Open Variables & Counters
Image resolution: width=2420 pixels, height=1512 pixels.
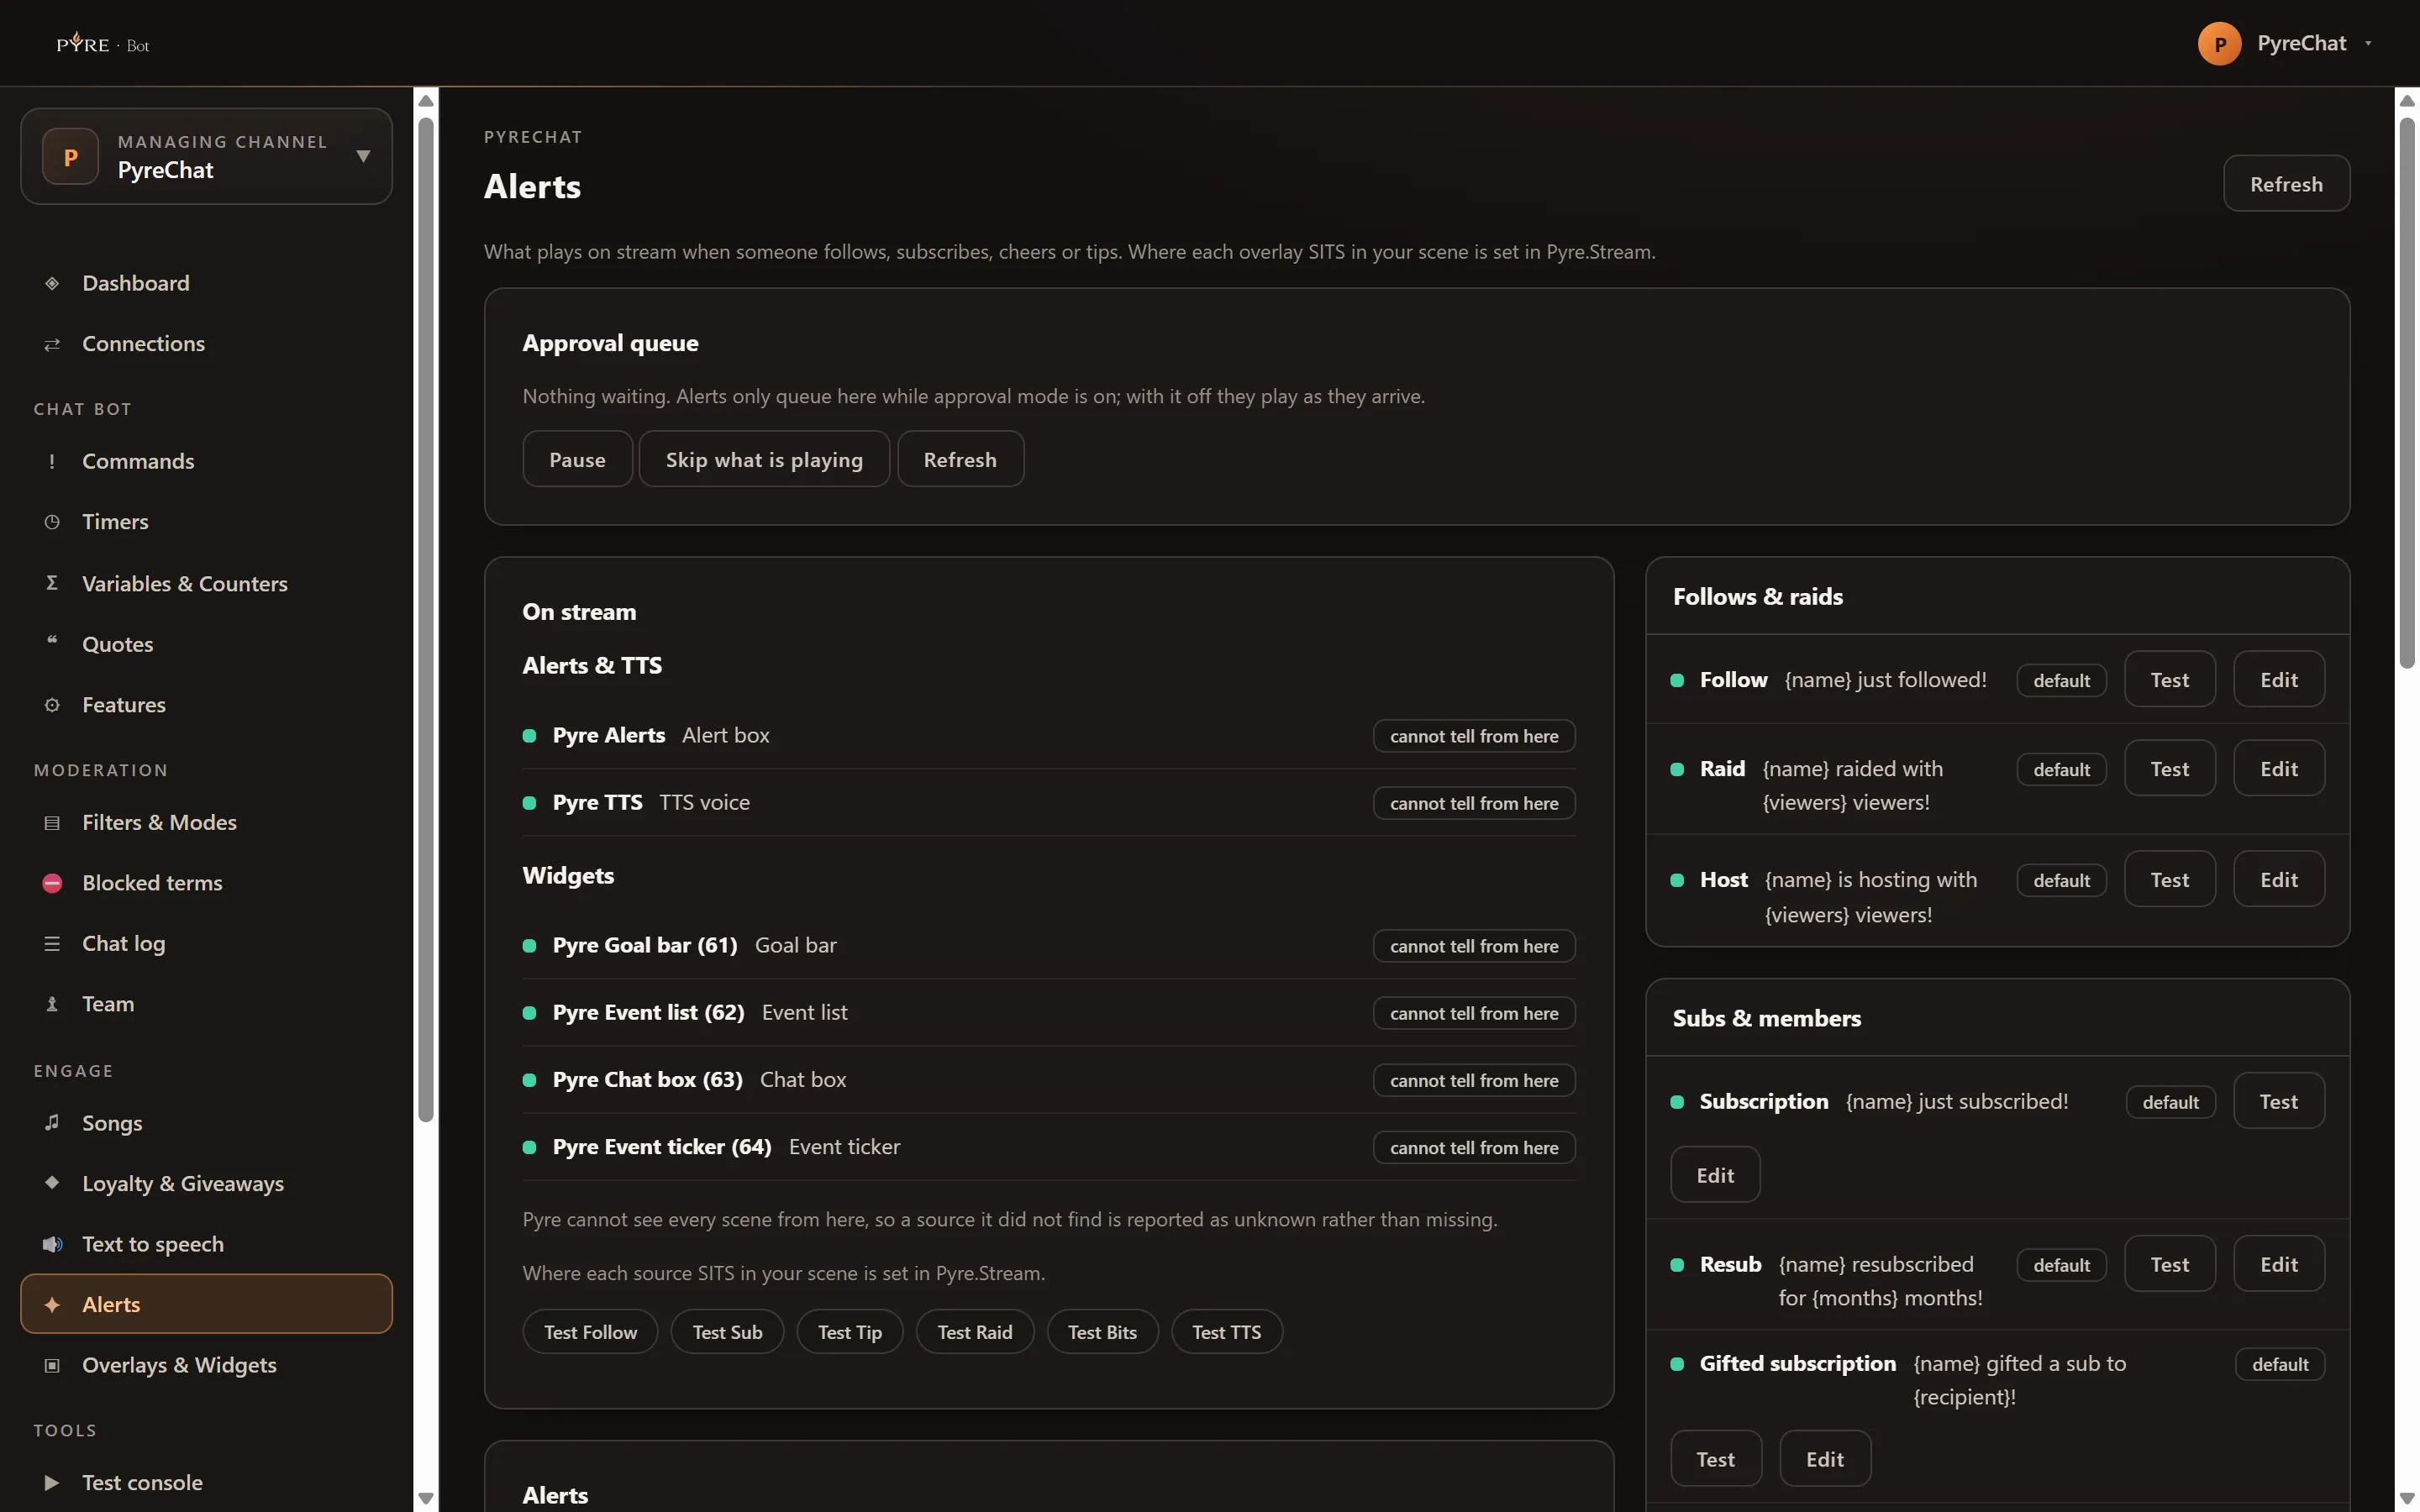tap(206, 583)
